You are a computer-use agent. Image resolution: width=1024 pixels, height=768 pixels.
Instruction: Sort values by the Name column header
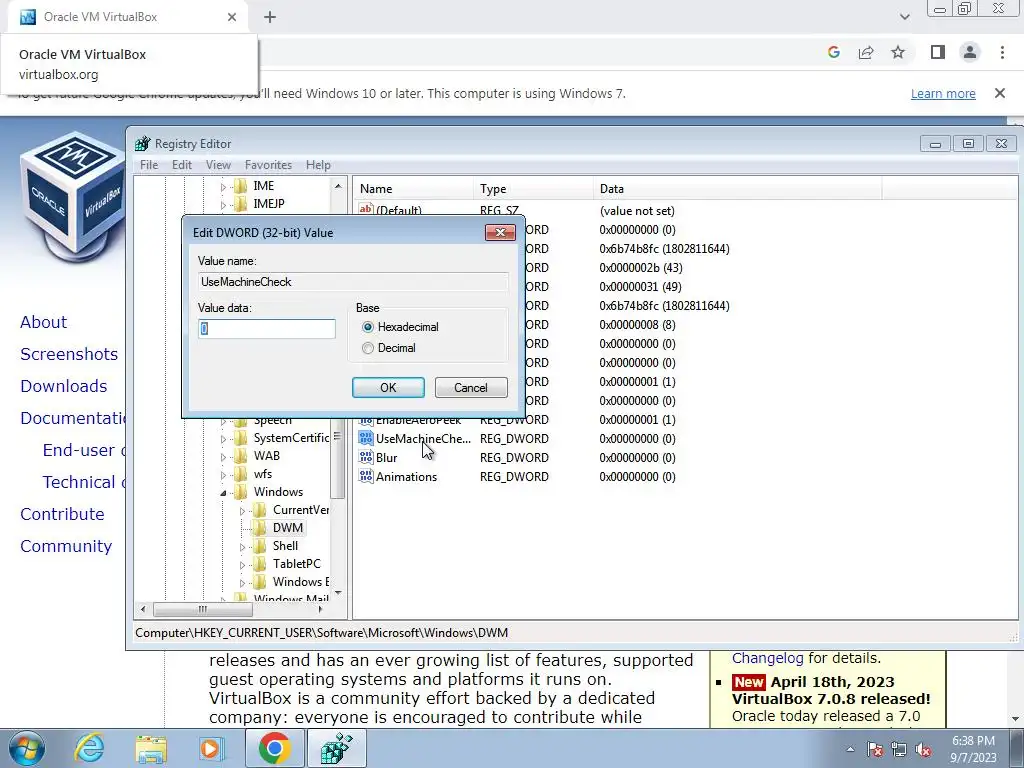coord(413,189)
